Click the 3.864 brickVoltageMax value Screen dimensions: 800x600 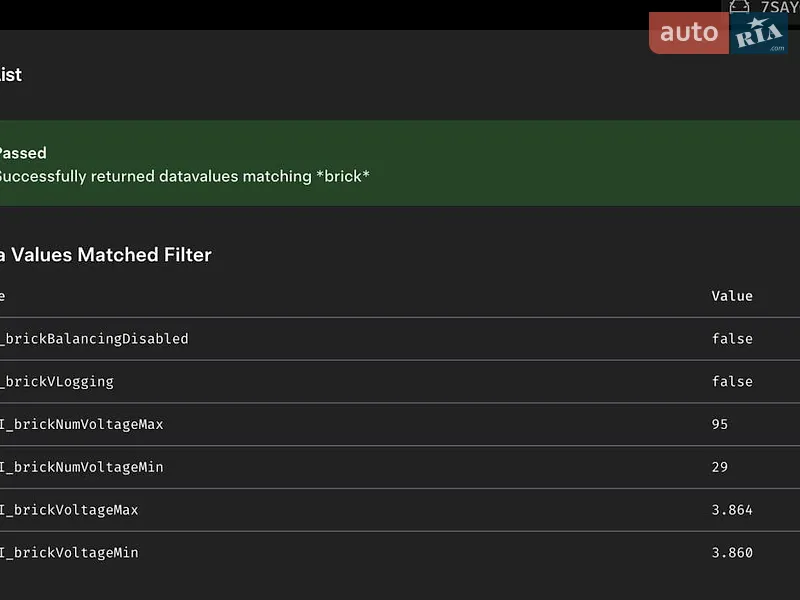coord(732,510)
